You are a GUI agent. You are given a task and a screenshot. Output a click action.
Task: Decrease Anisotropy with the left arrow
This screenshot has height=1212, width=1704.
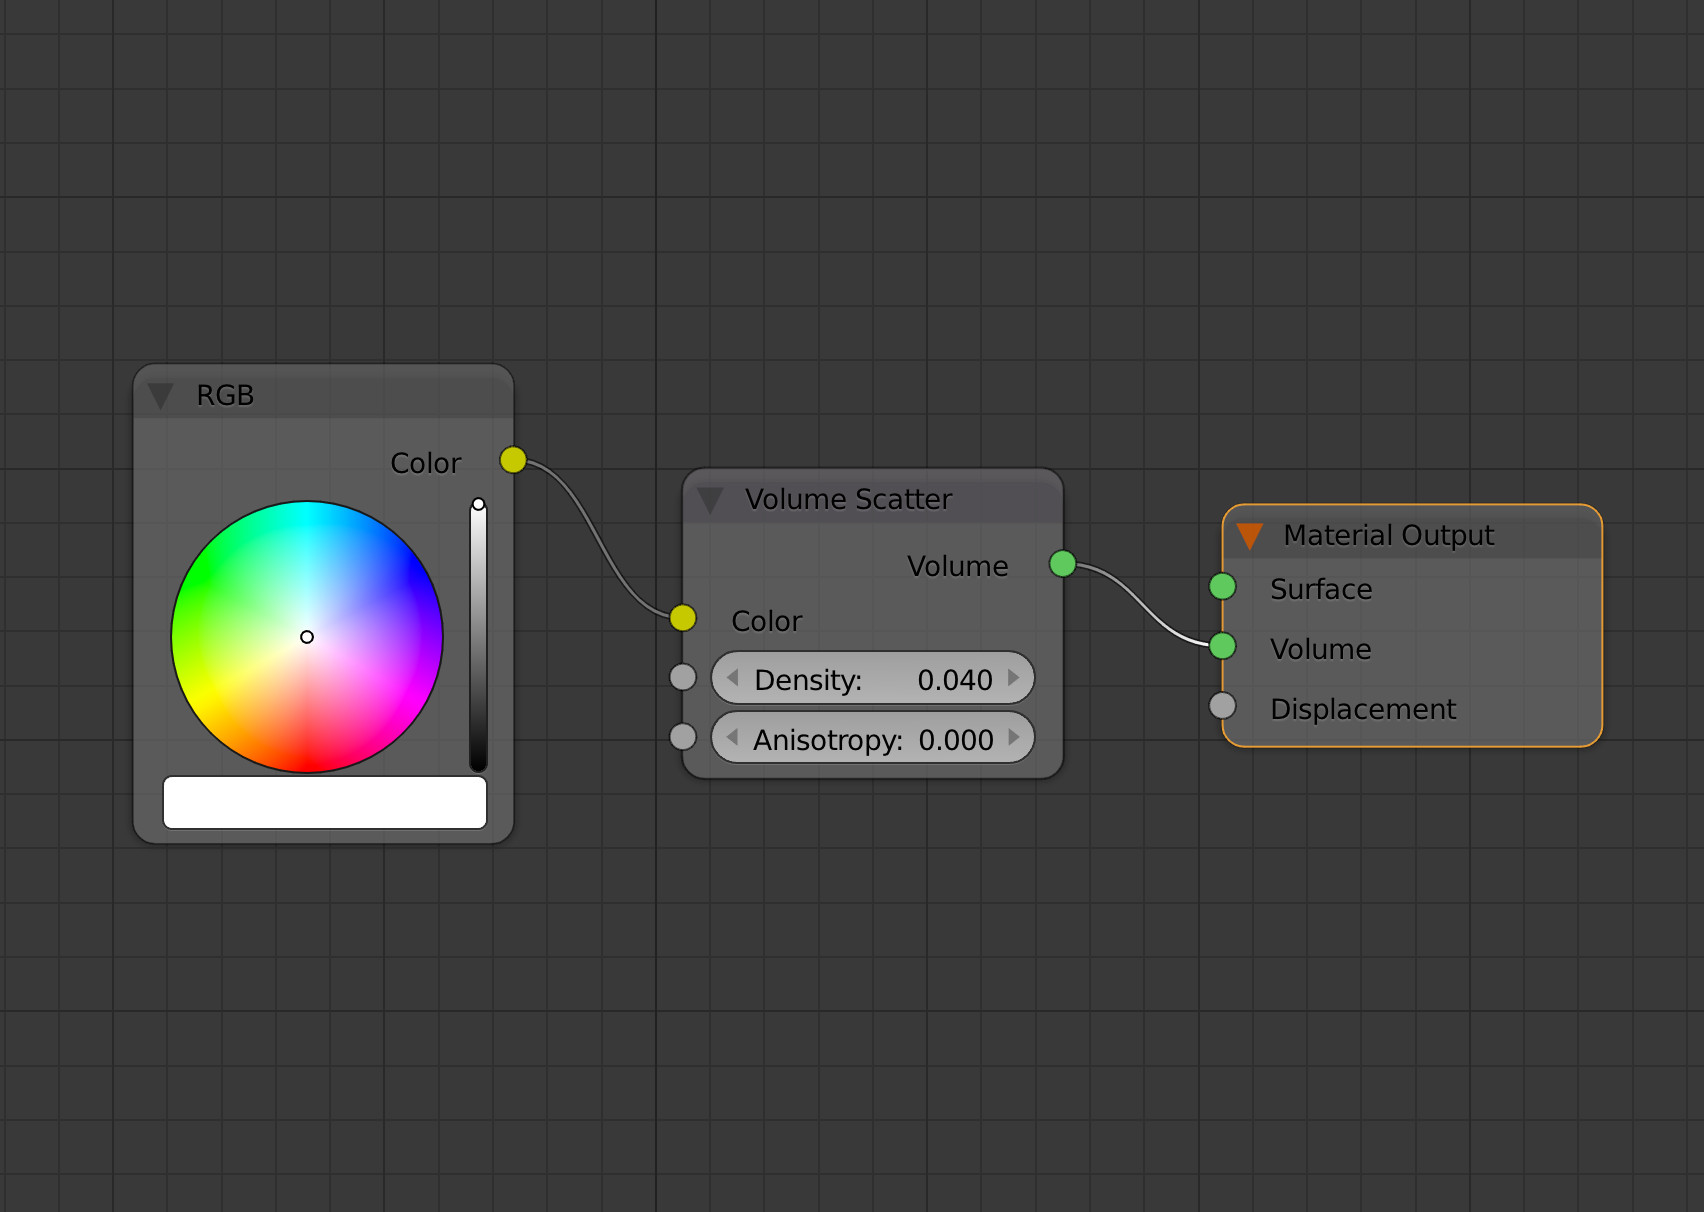tap(732, 738)
